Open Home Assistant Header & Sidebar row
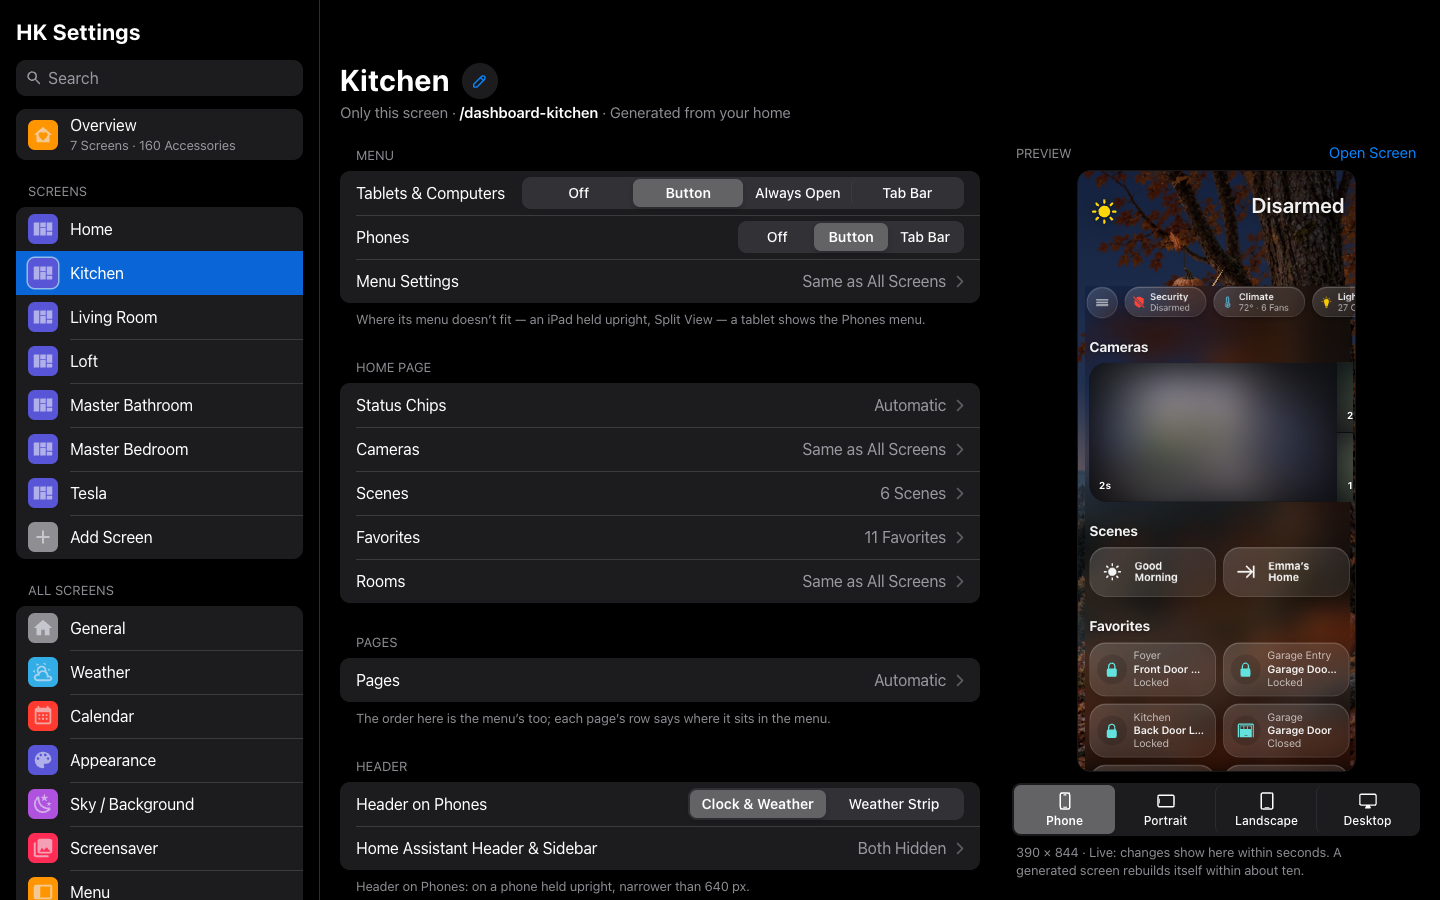The image size is (1440, 900). tap(660, 848)
